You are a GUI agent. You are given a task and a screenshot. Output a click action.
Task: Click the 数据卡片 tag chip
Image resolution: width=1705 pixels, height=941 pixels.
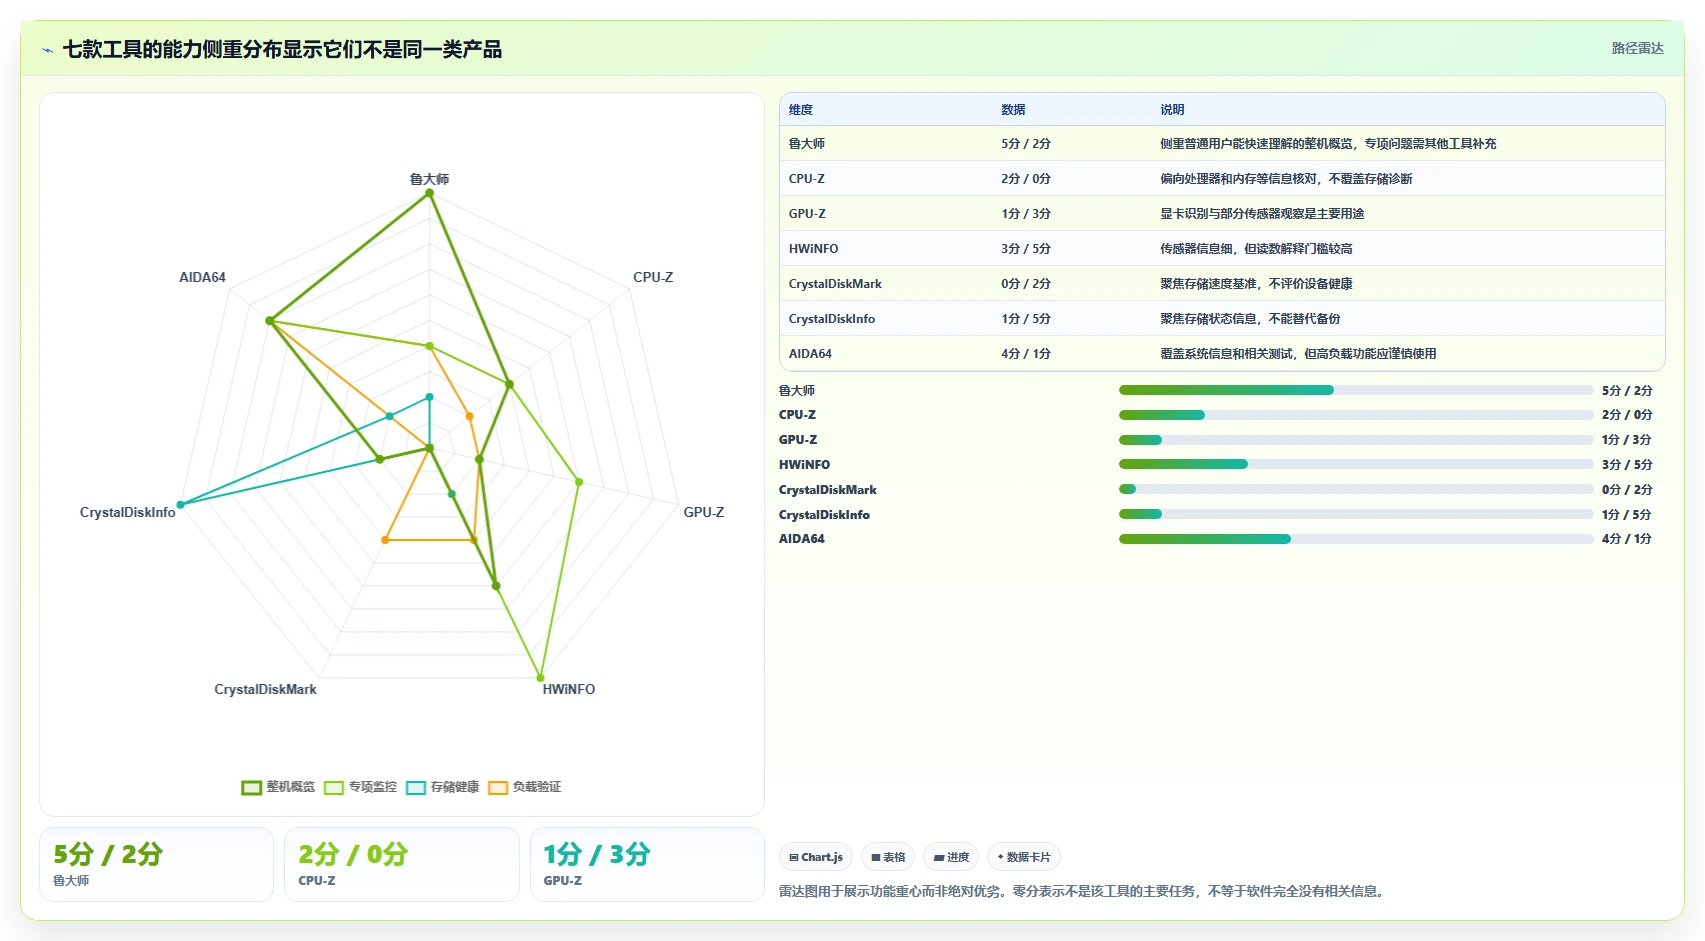pos(1024,857)
